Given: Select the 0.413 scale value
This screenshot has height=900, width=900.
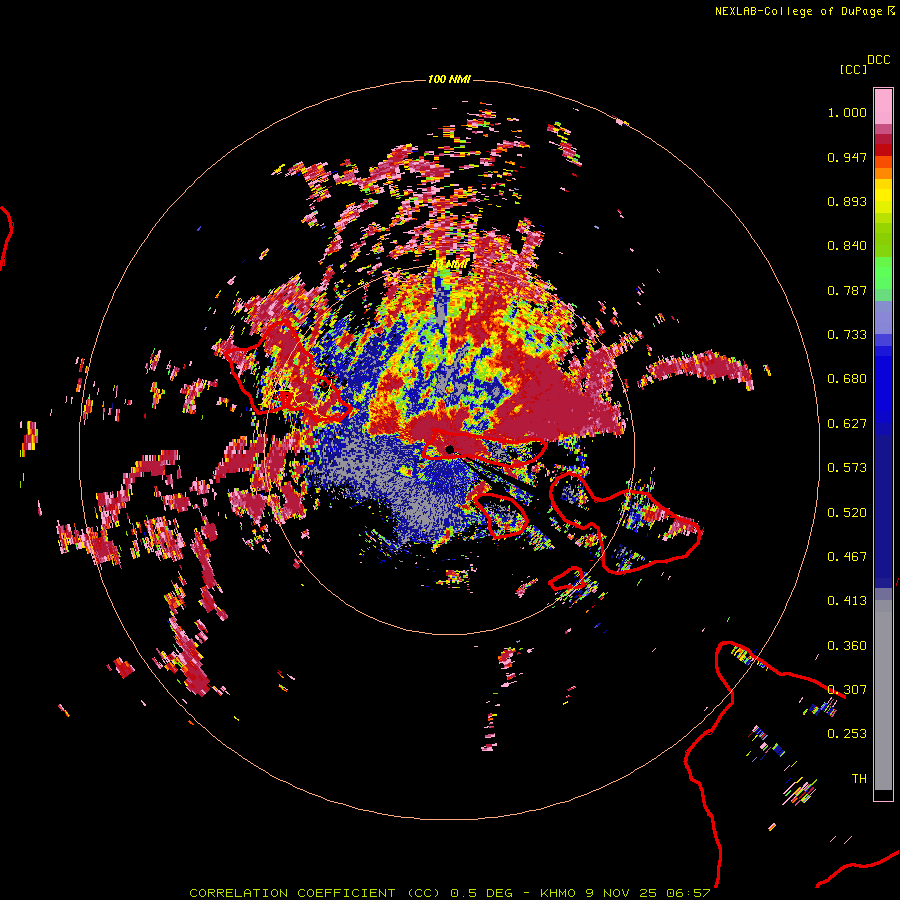Looking at the screenshot, I should coord(847,601).
